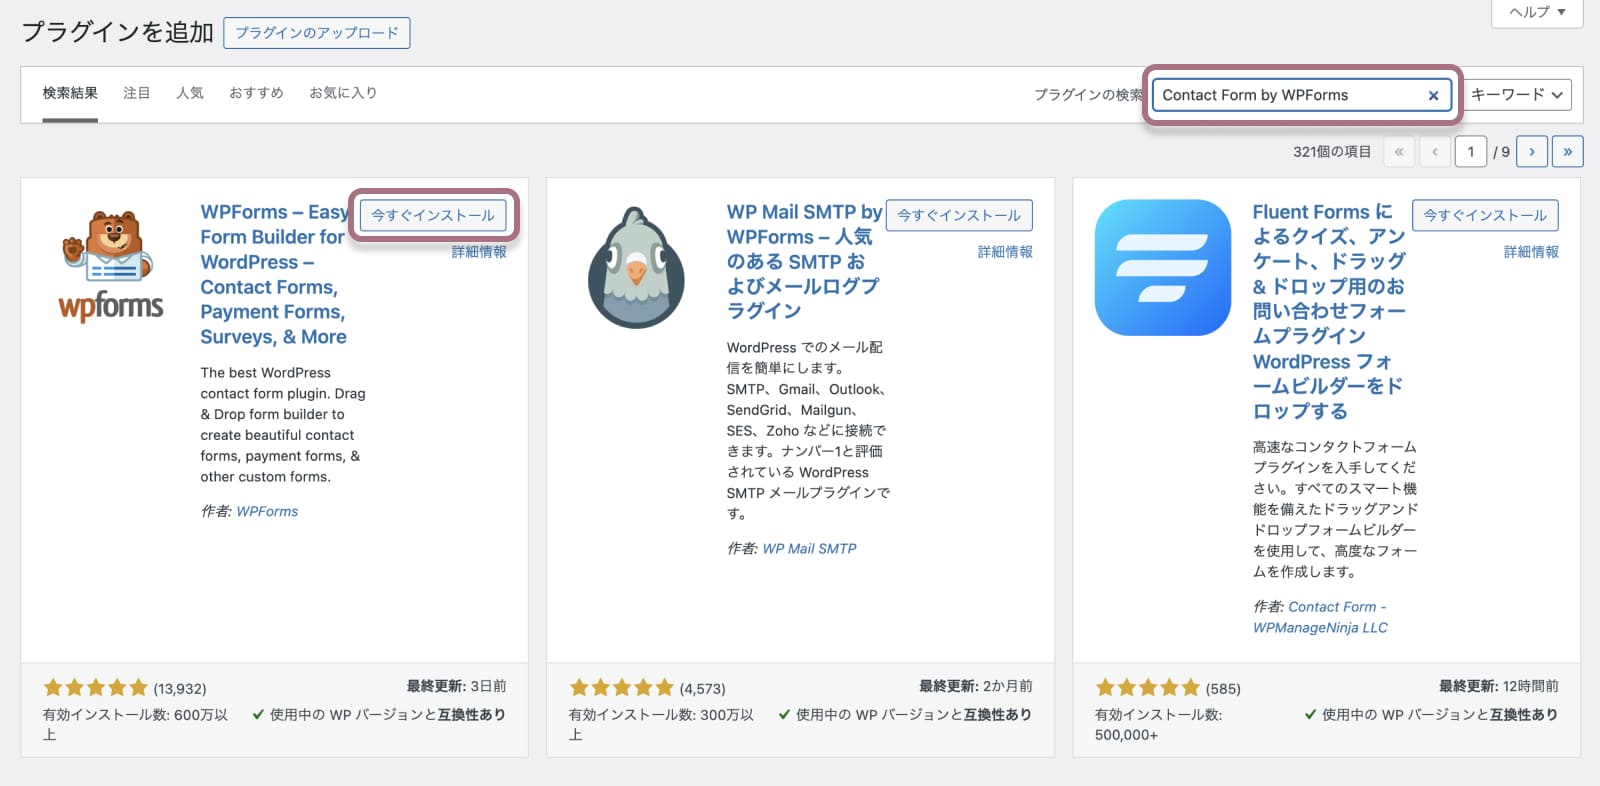The height and width of the screenshot is (786, 1600).
Task: Click WP Mail SMTP 最終更新: 2か月前 text
Action: (x=976, y=686)
